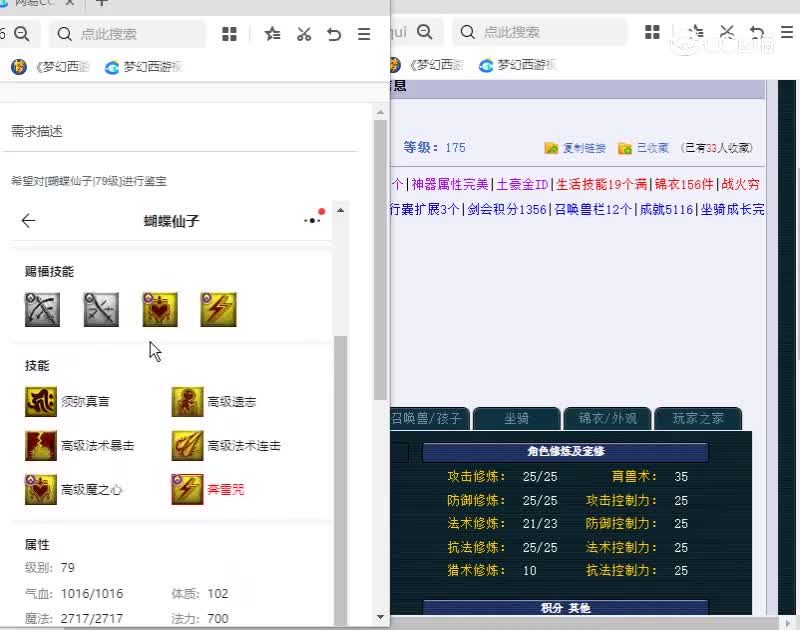Click the 奔雷咒 skill icon
Viewport: 800px width, 630px height.
[x=187, y=490]
